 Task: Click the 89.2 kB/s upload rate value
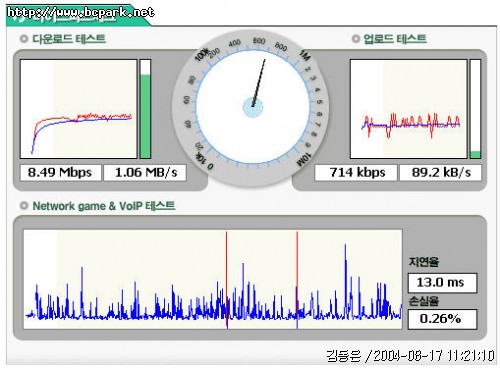tap(440, 173)
